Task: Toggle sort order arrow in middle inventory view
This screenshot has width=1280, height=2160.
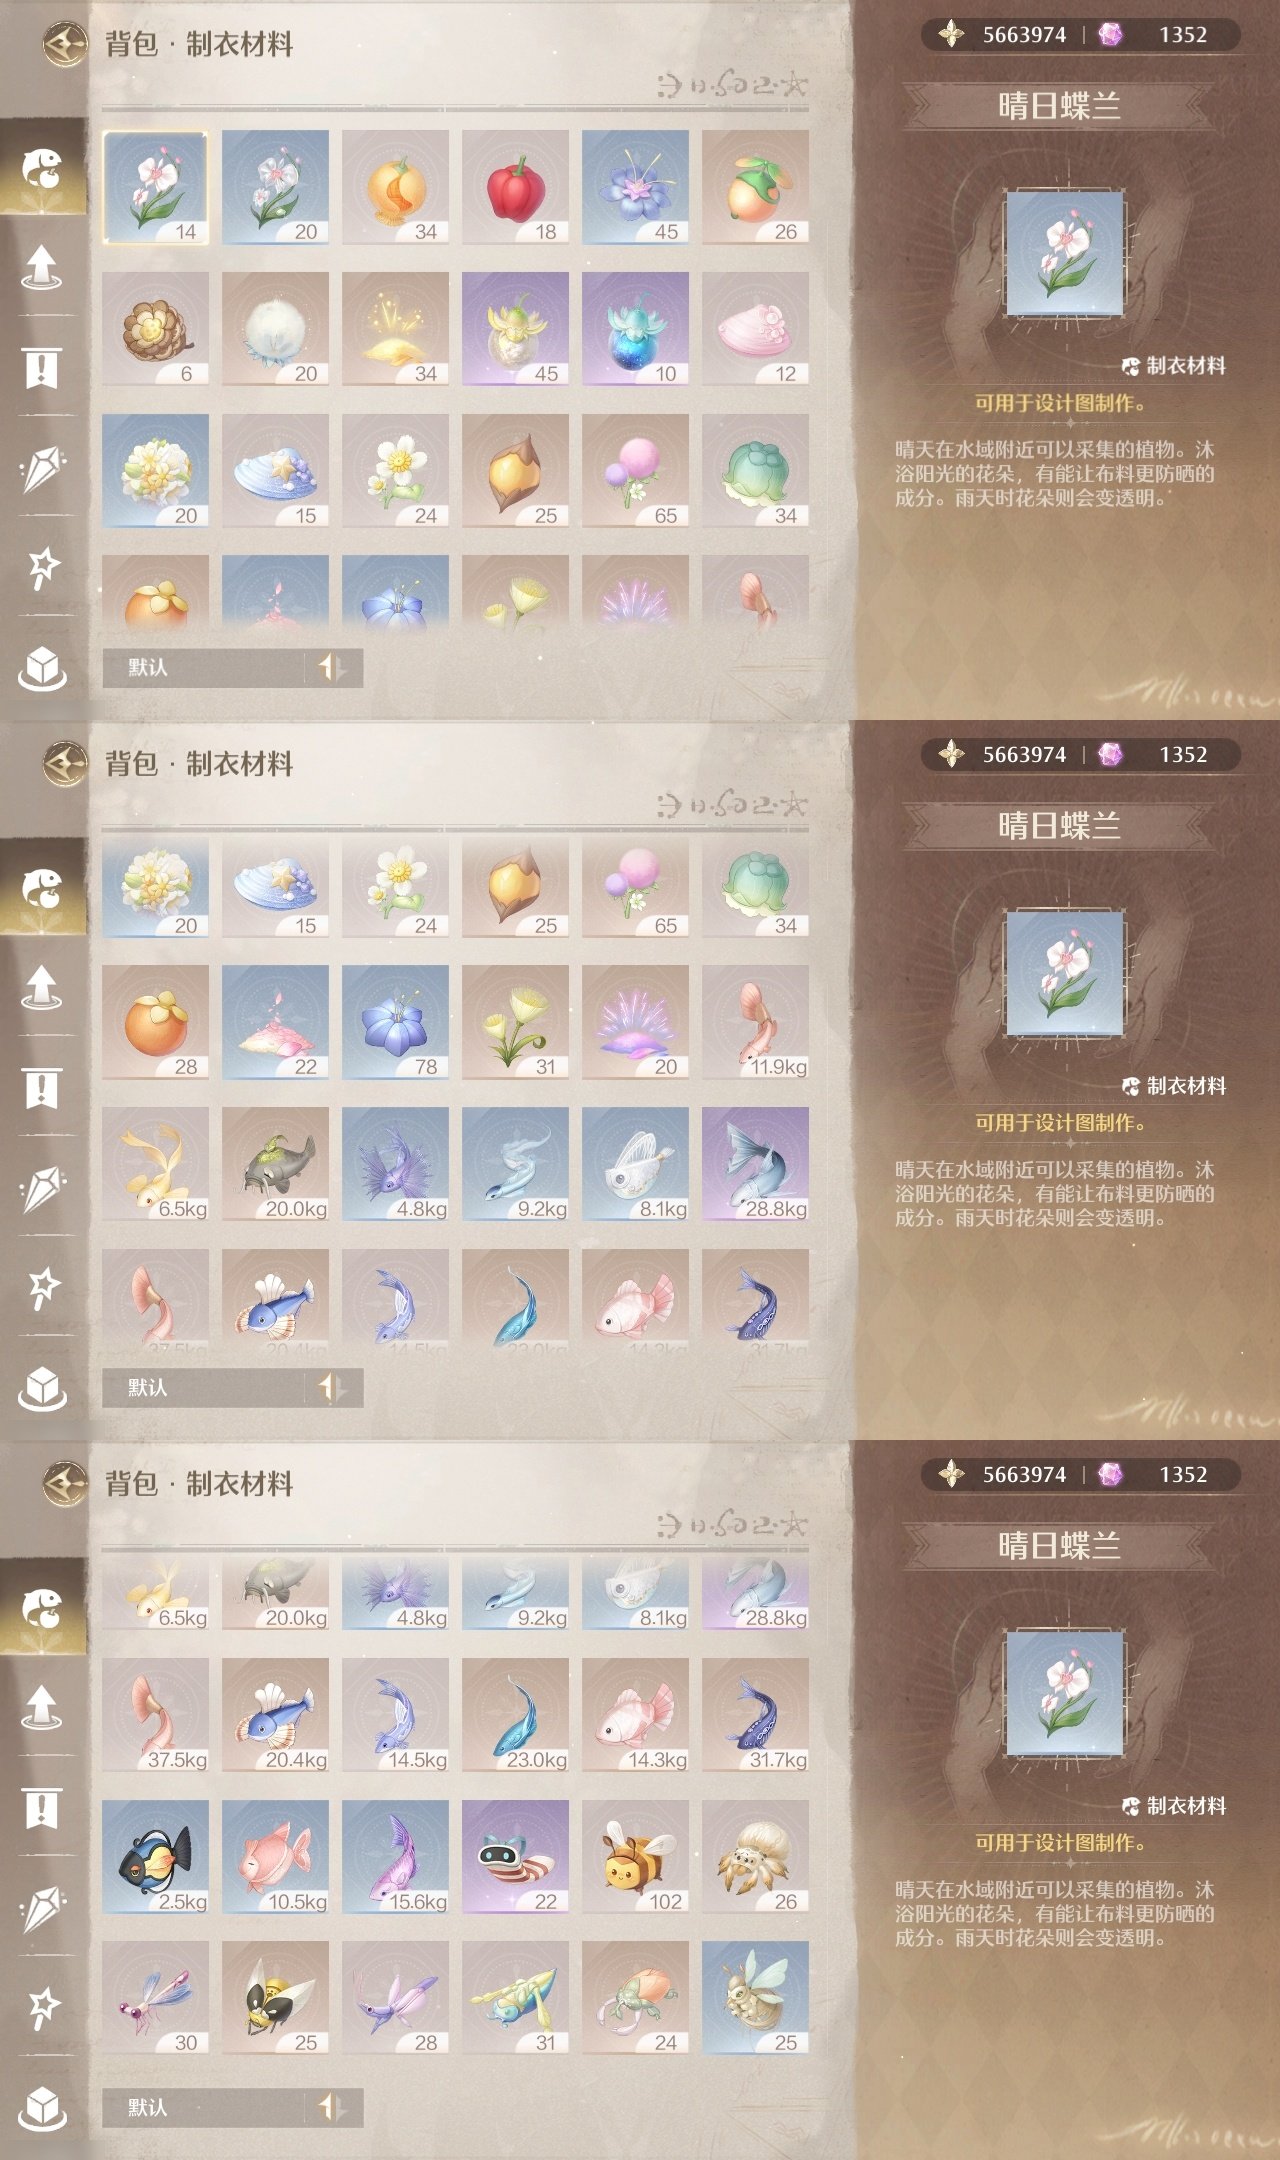Action: click(x=332, y=1387)
